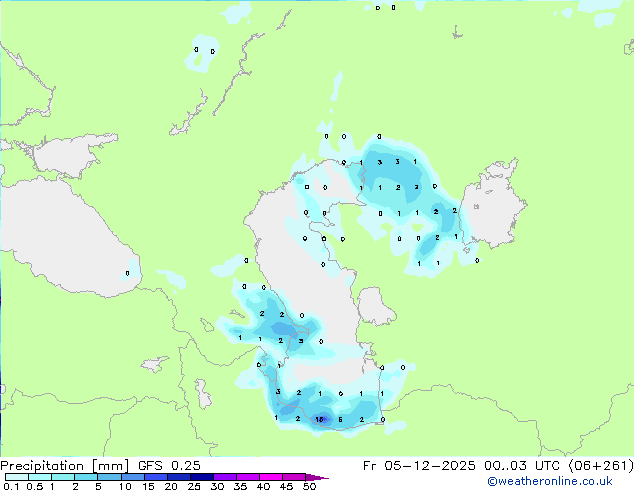Screen dimensions: 634x490
Task: Click the 0.5–1 mm legend color swatch
Action: click(x=40, y=477)
